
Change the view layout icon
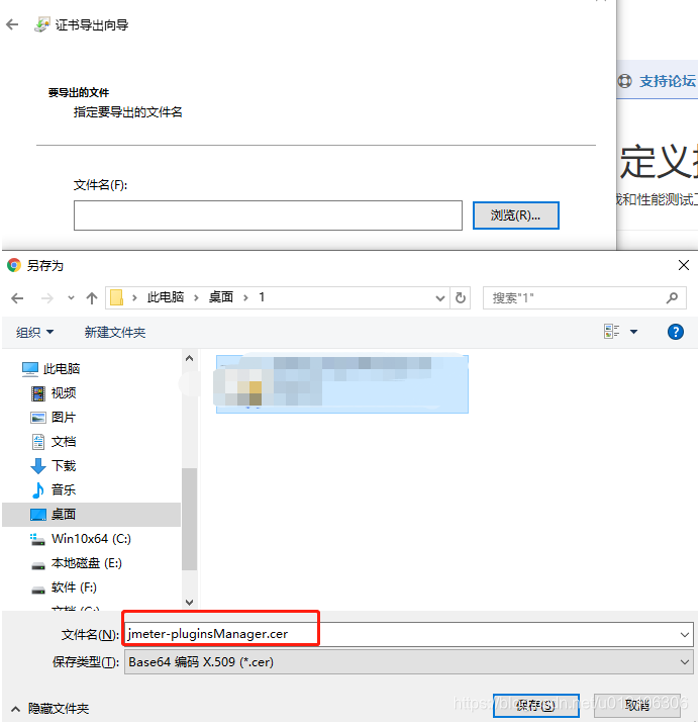(x=611, y=331)
